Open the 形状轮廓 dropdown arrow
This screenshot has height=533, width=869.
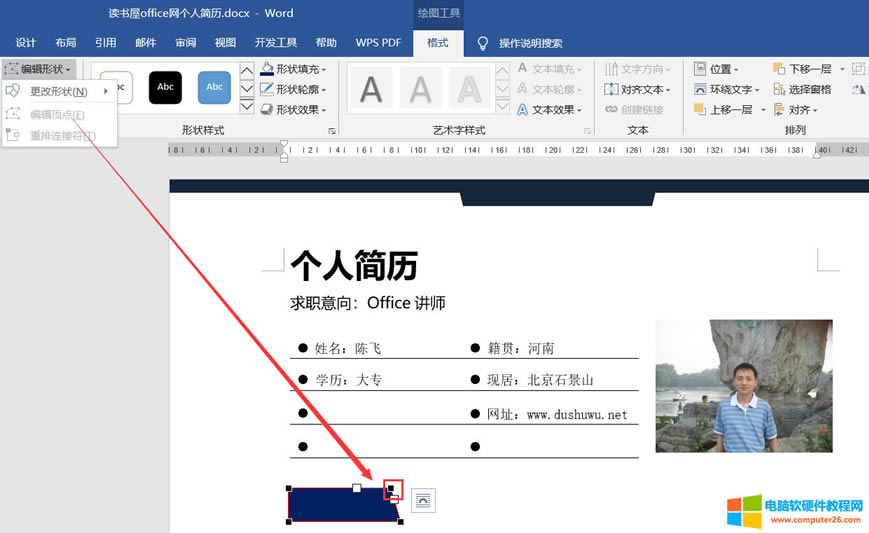tap(324, 90)
